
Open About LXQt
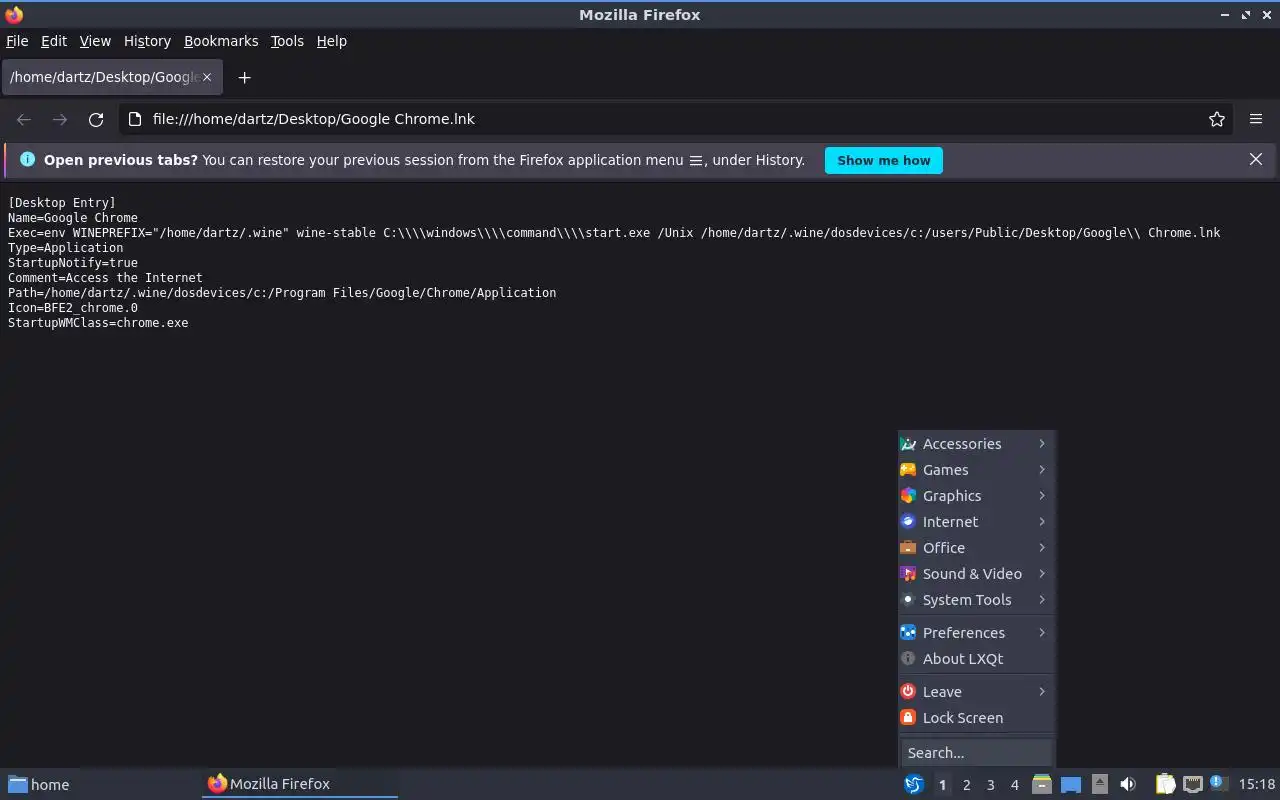pos(976,659)
